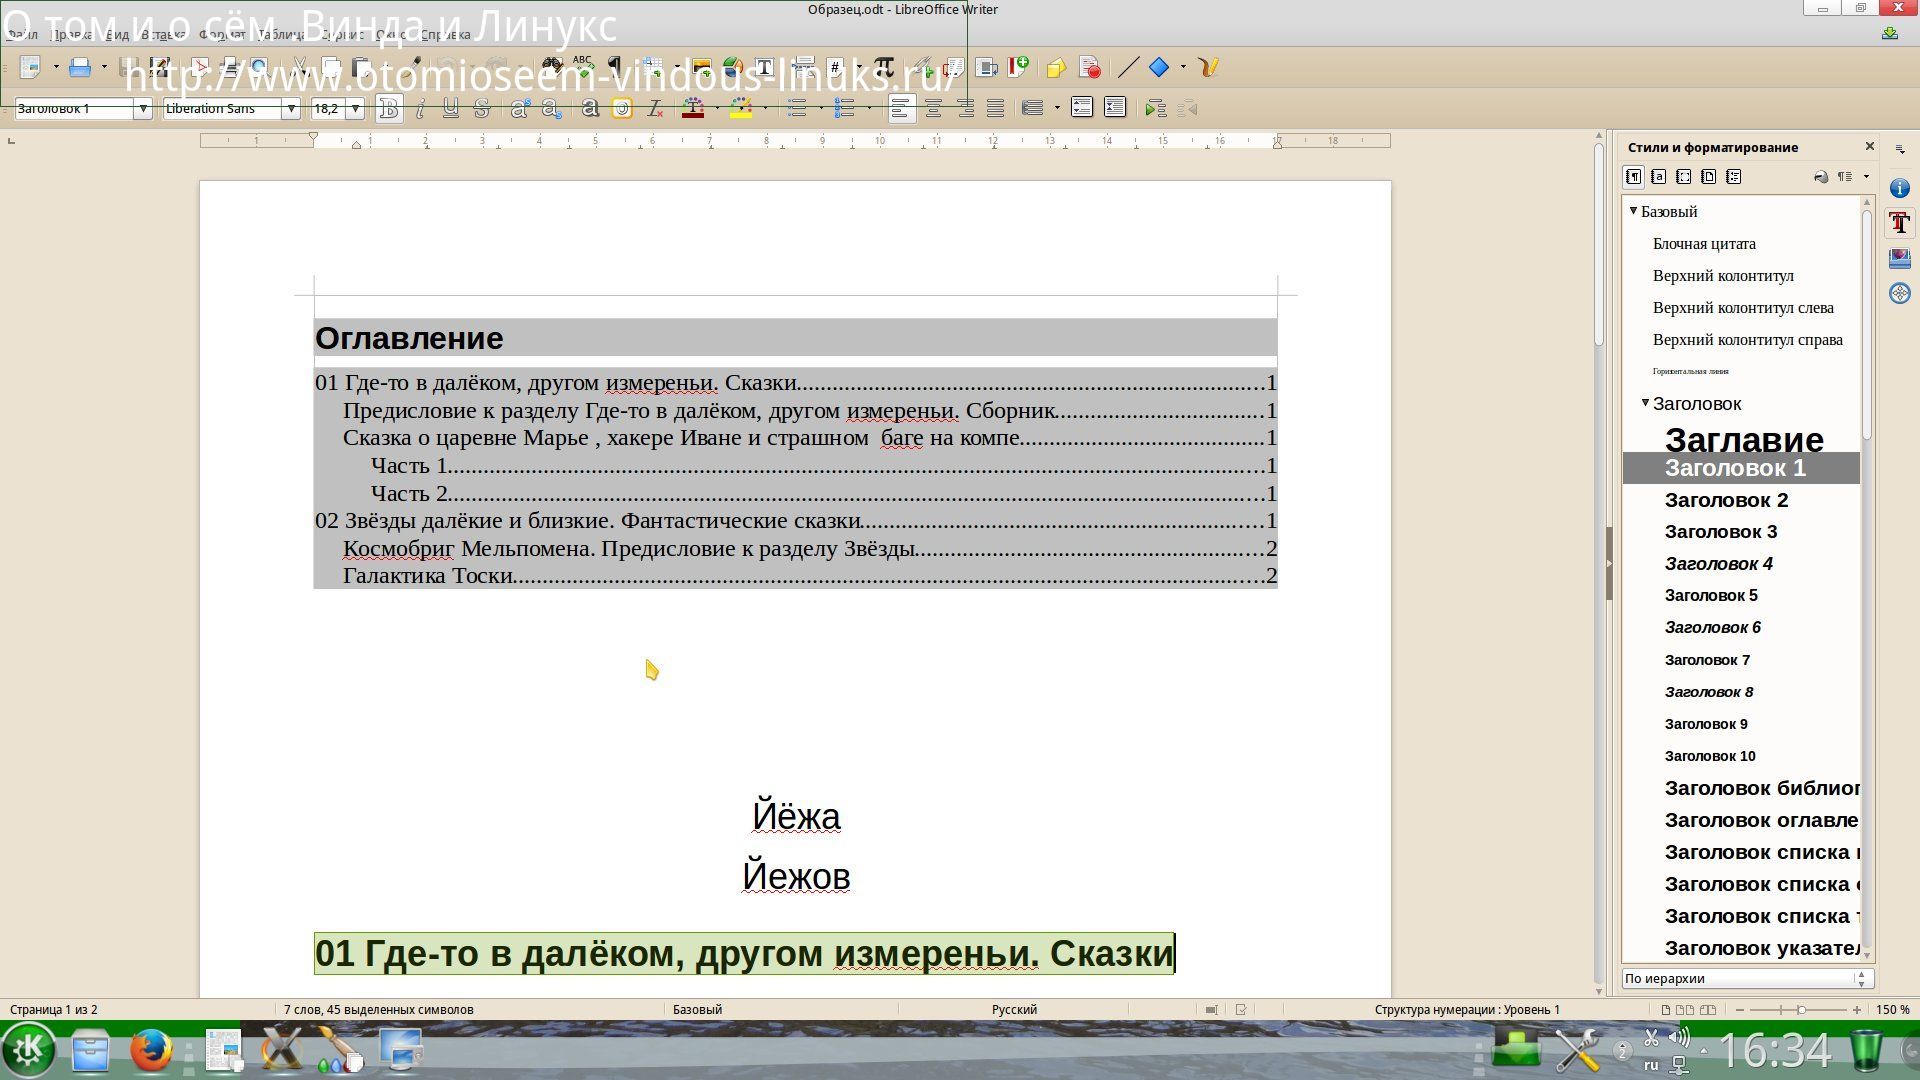
Task: Insert table toolbar icon
Action: [x=654, y=67]
